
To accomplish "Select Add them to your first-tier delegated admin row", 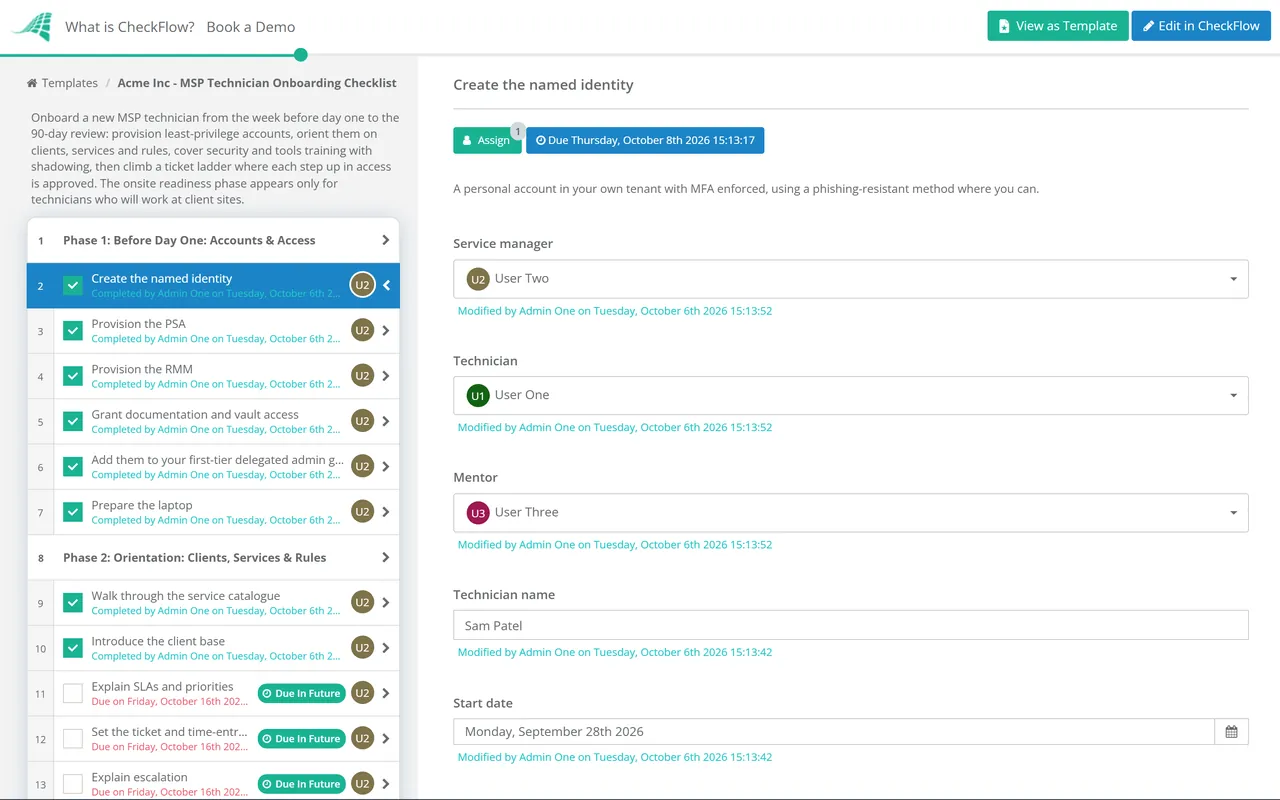I will click(x=213, y=466).
